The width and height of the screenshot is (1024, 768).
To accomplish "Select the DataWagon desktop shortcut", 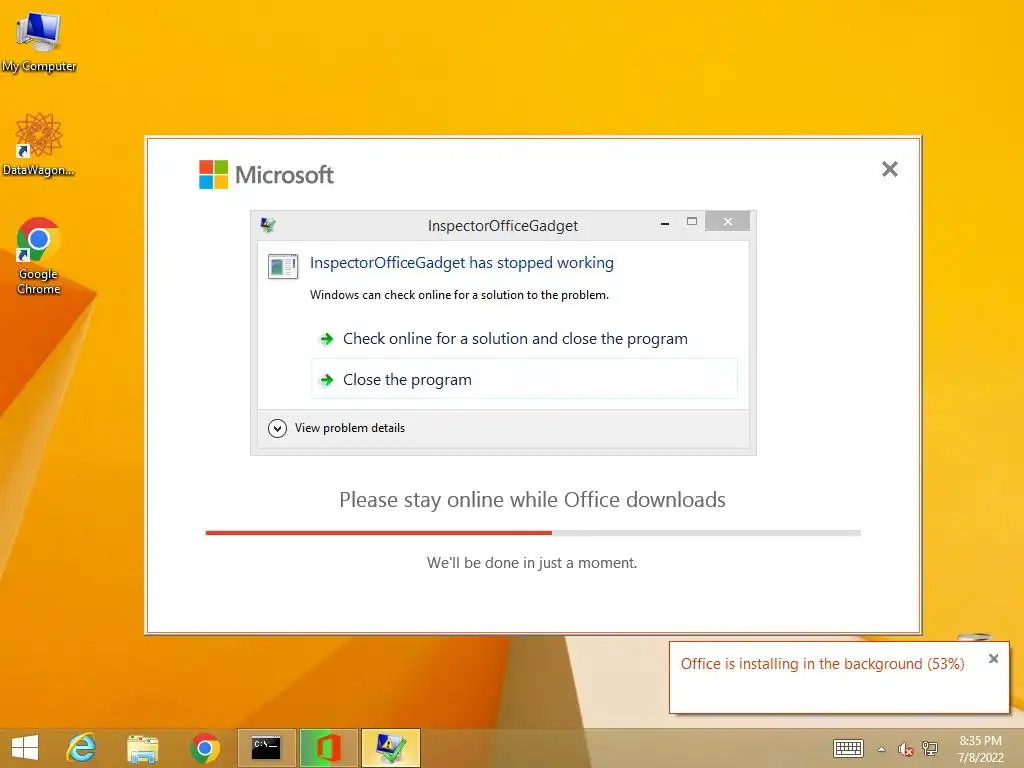I will click(39, 144).
